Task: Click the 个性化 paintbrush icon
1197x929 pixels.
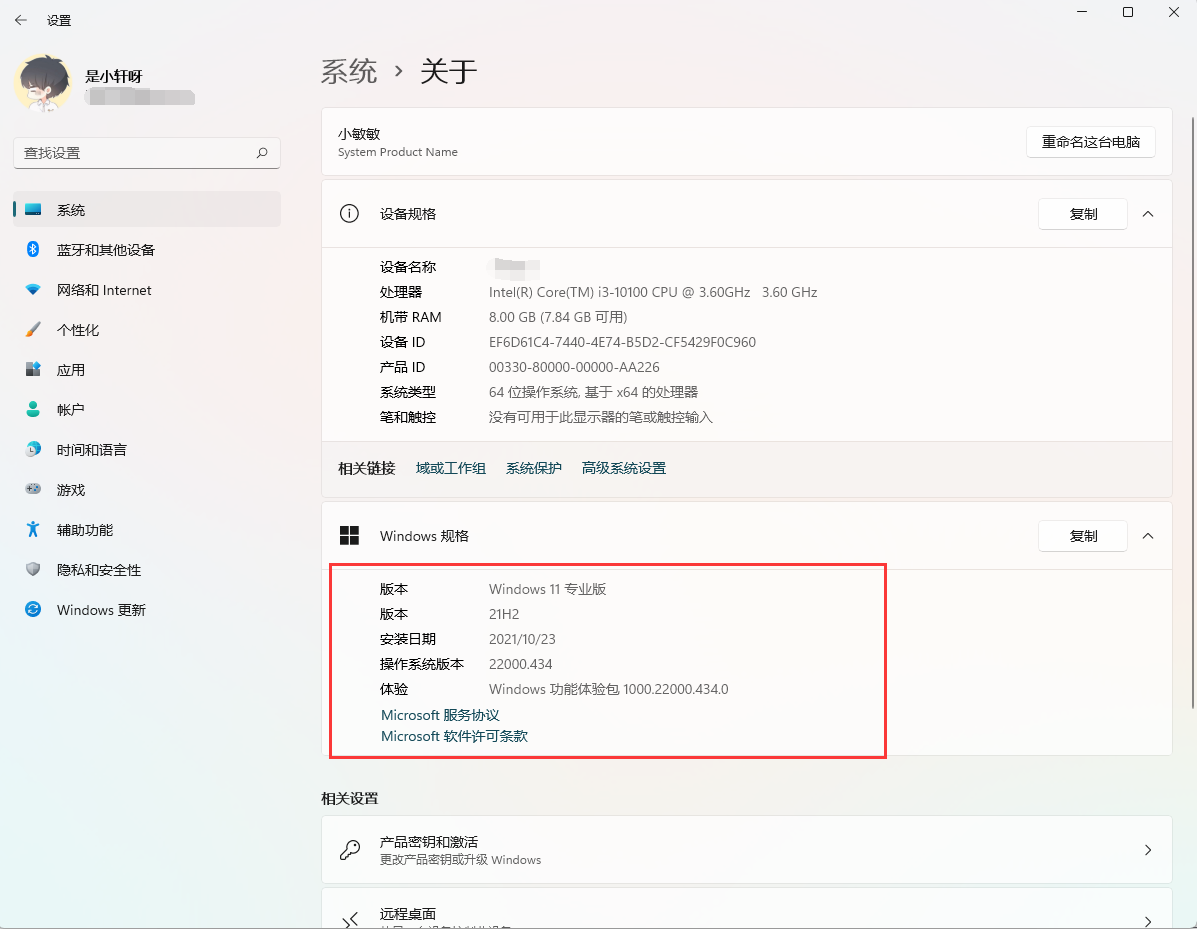Action: (x=33, y=329)
